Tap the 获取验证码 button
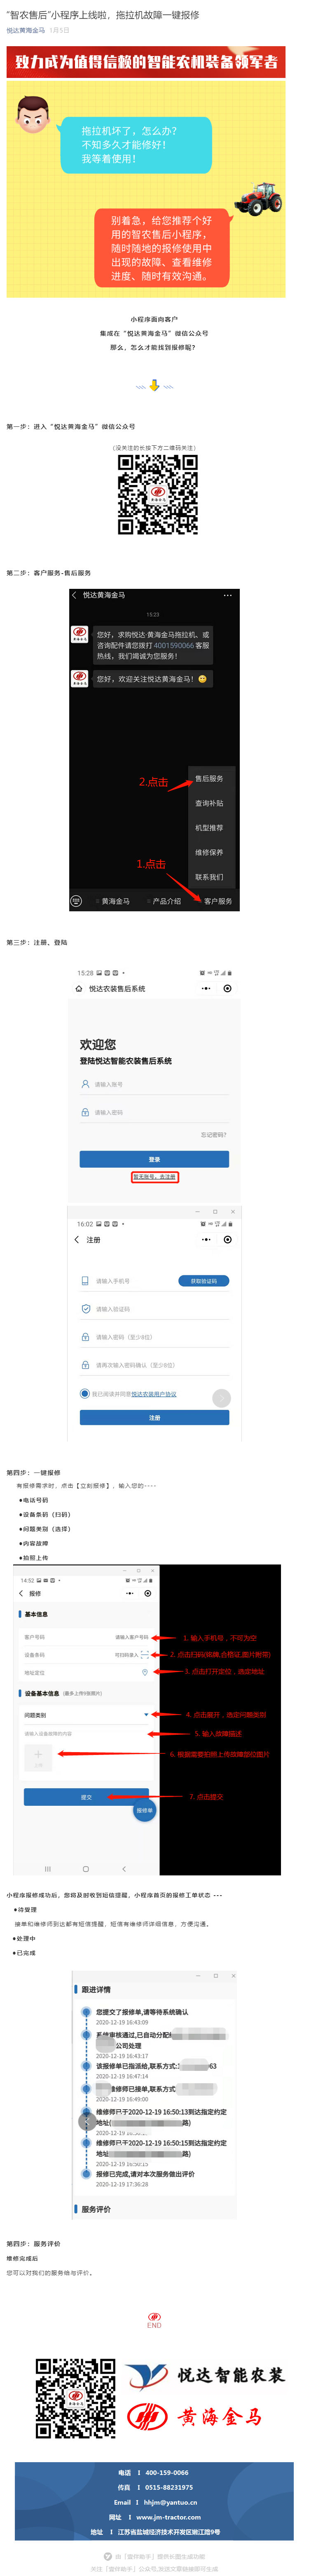309x2576 pixels. click(x=204, y=1281)
